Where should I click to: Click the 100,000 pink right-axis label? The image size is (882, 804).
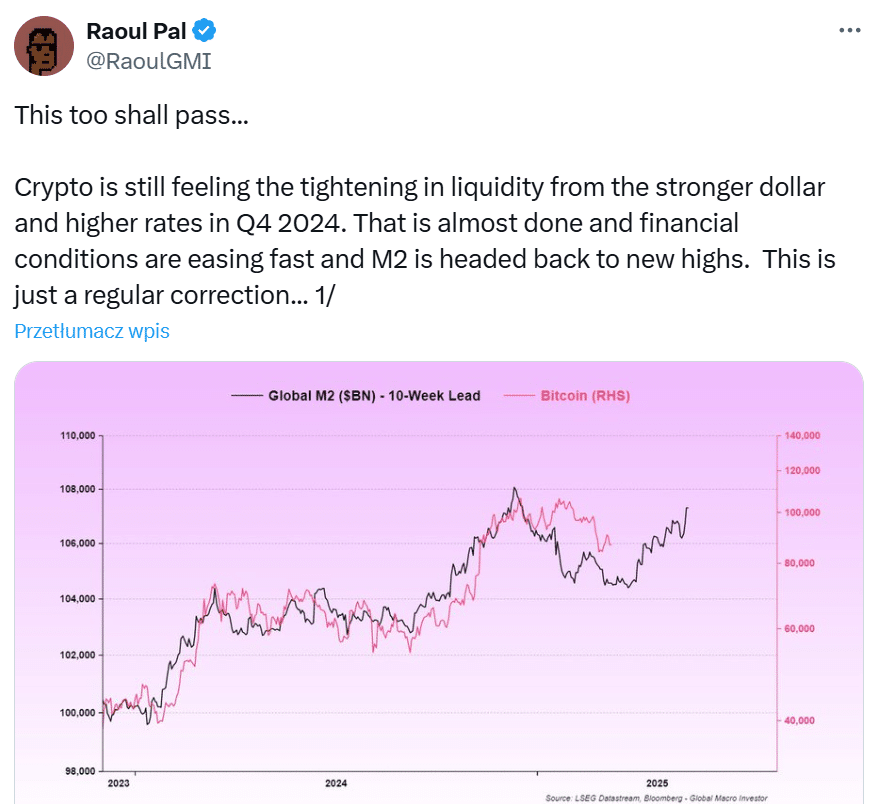pyautogui.click(x=802, y=513)
